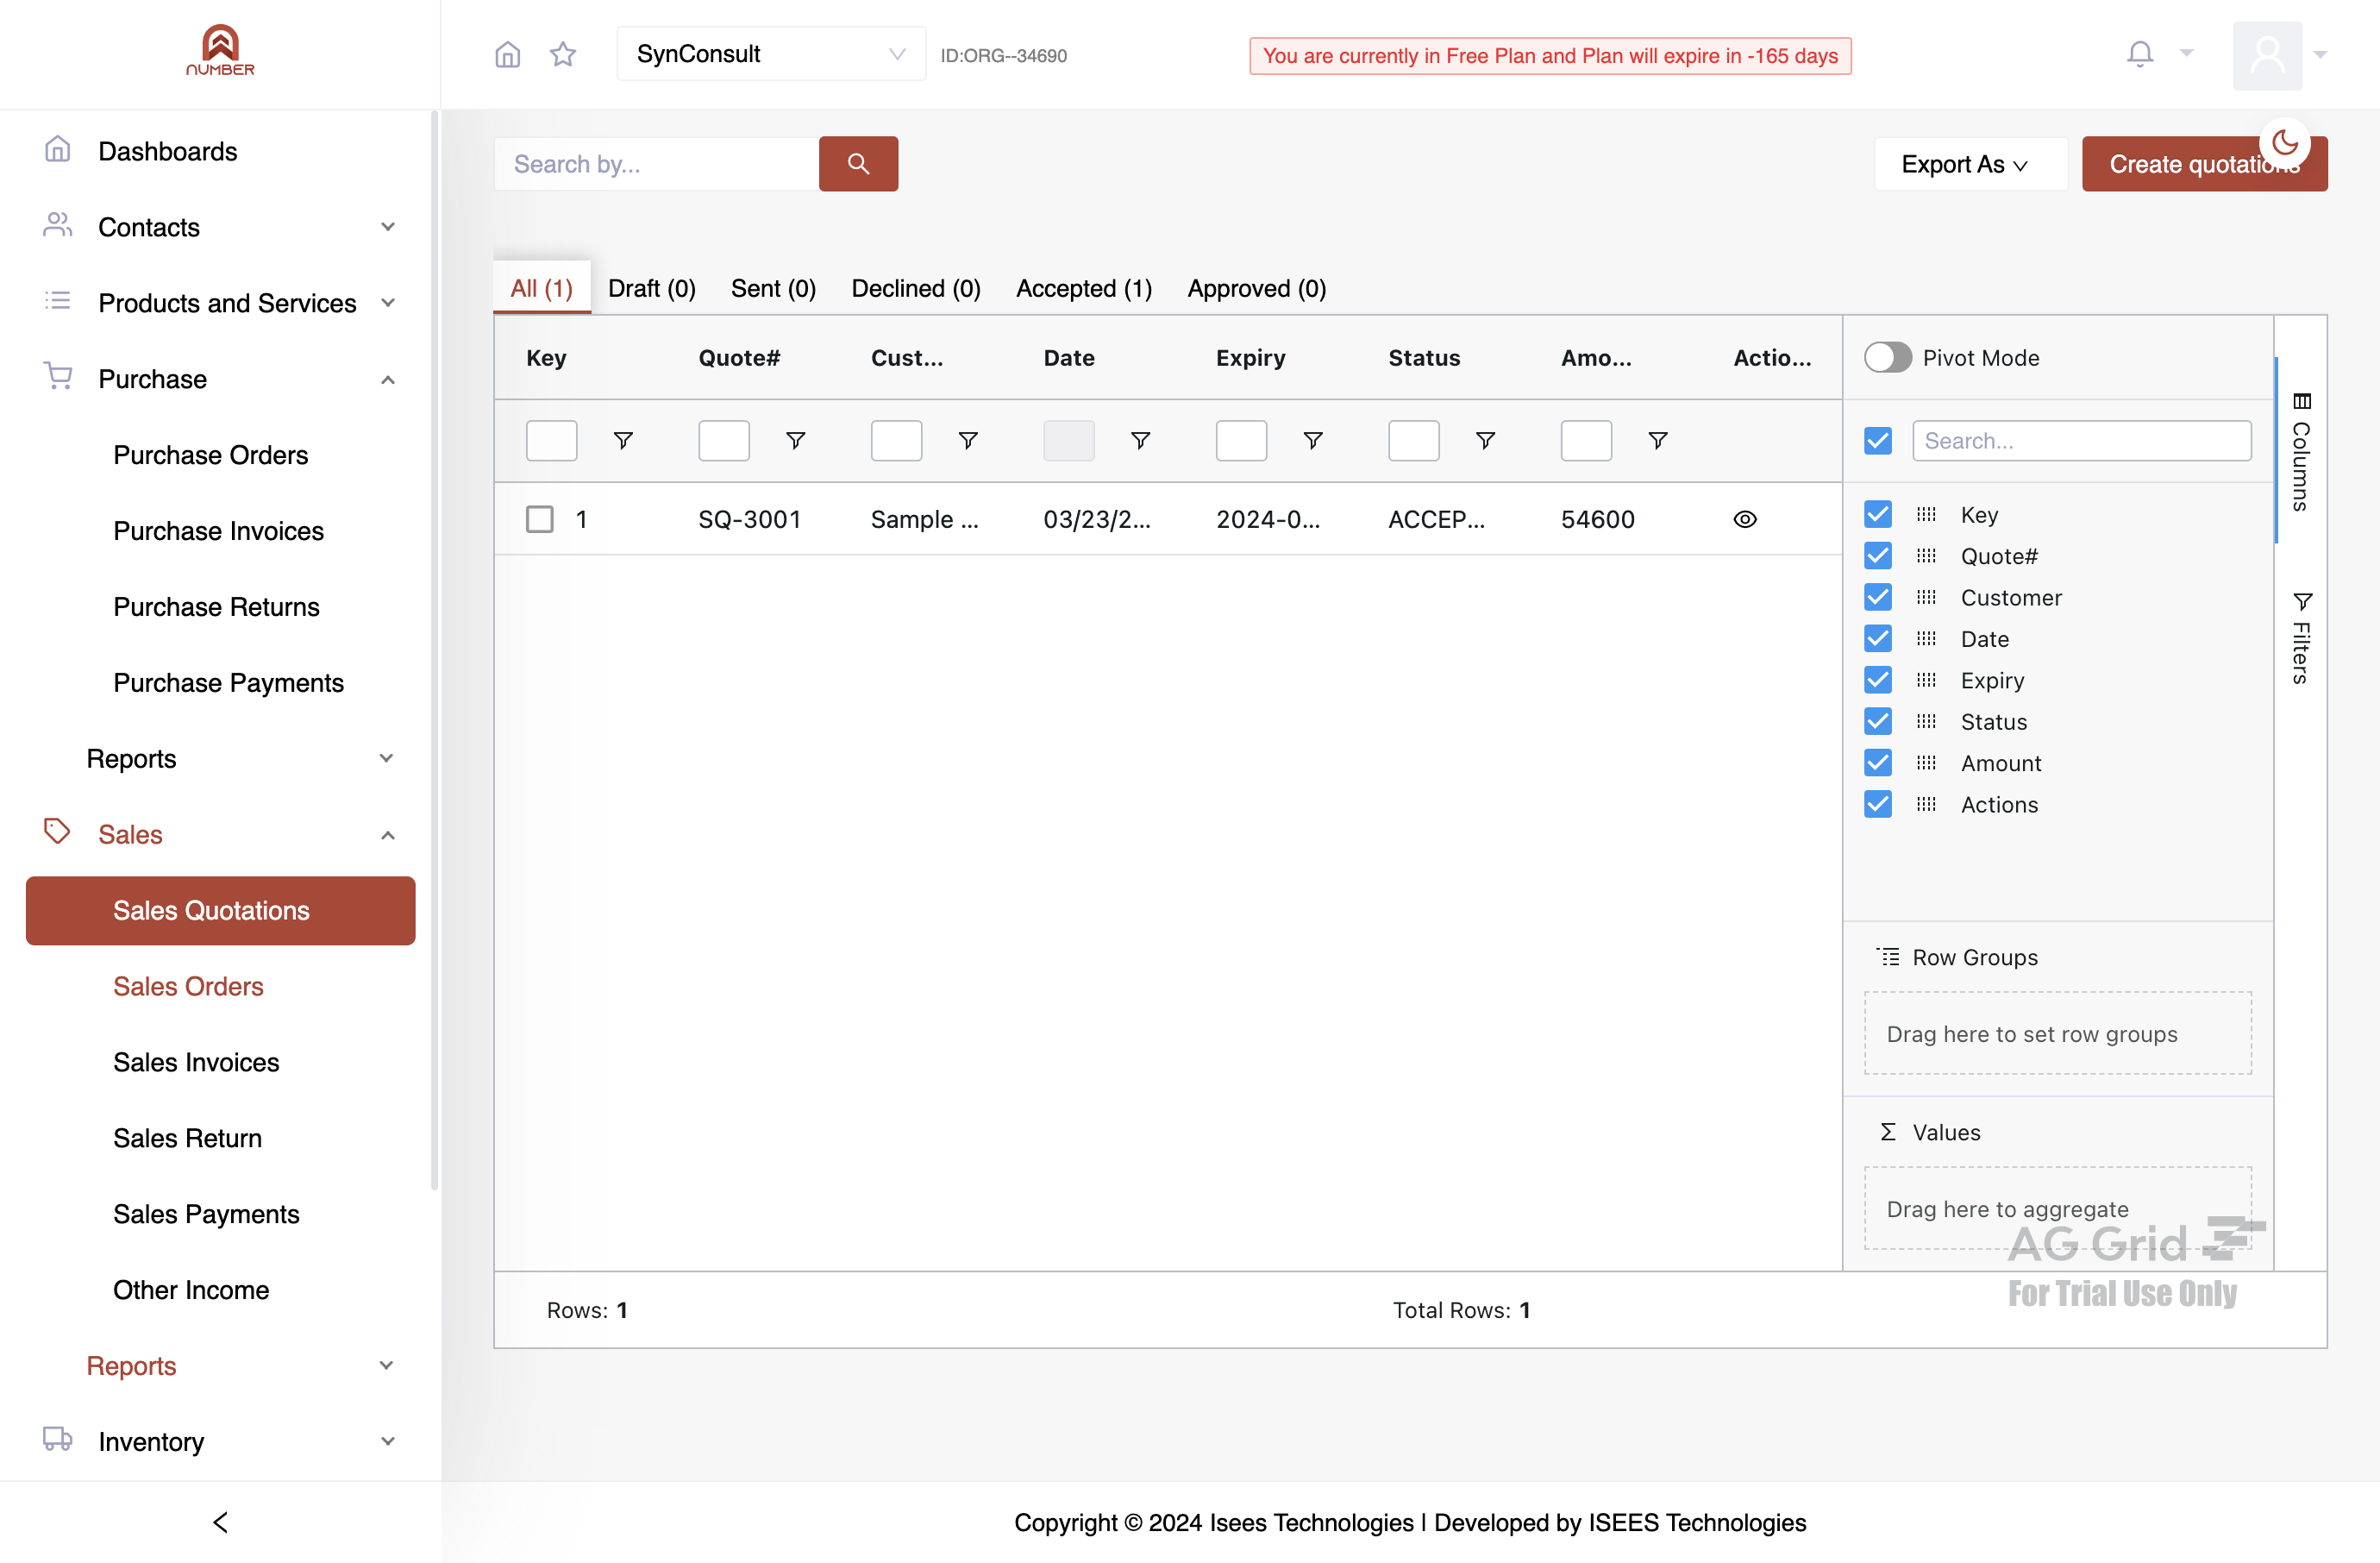The image size is (2380, 1563).
Task: Expand the Inventory menu
Action: pyautogui.click(x=220, y=1441)
